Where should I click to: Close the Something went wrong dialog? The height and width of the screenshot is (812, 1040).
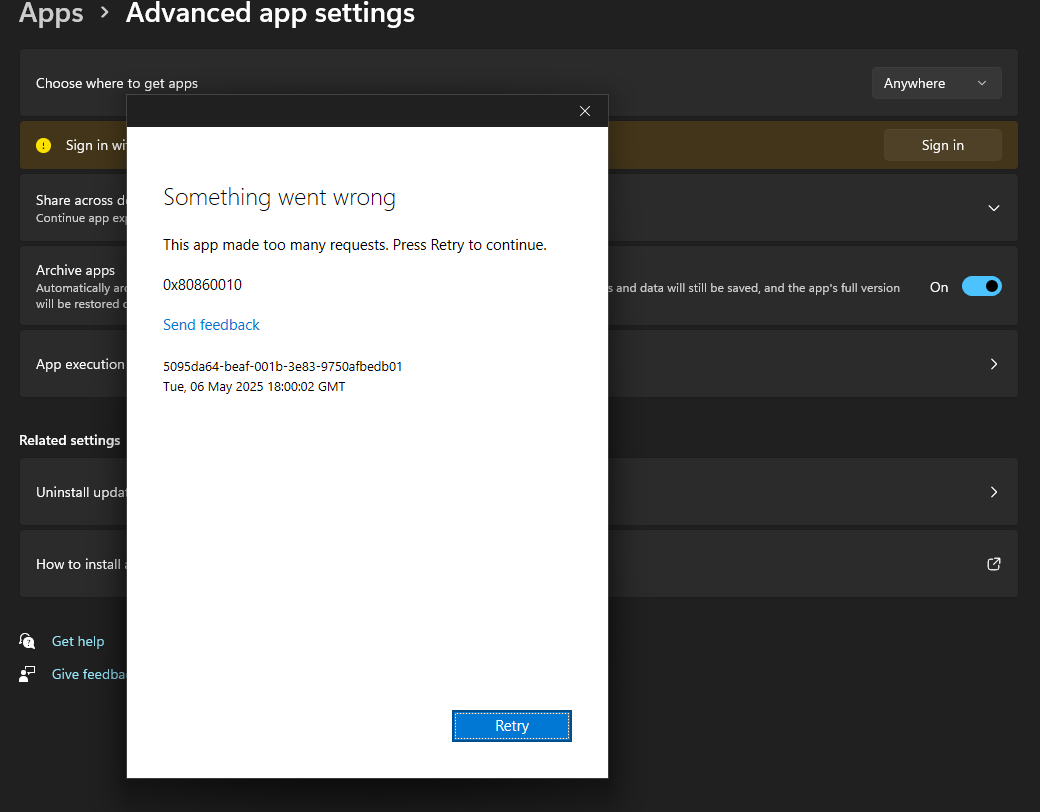pyautogui.click(x=584, y=111)
